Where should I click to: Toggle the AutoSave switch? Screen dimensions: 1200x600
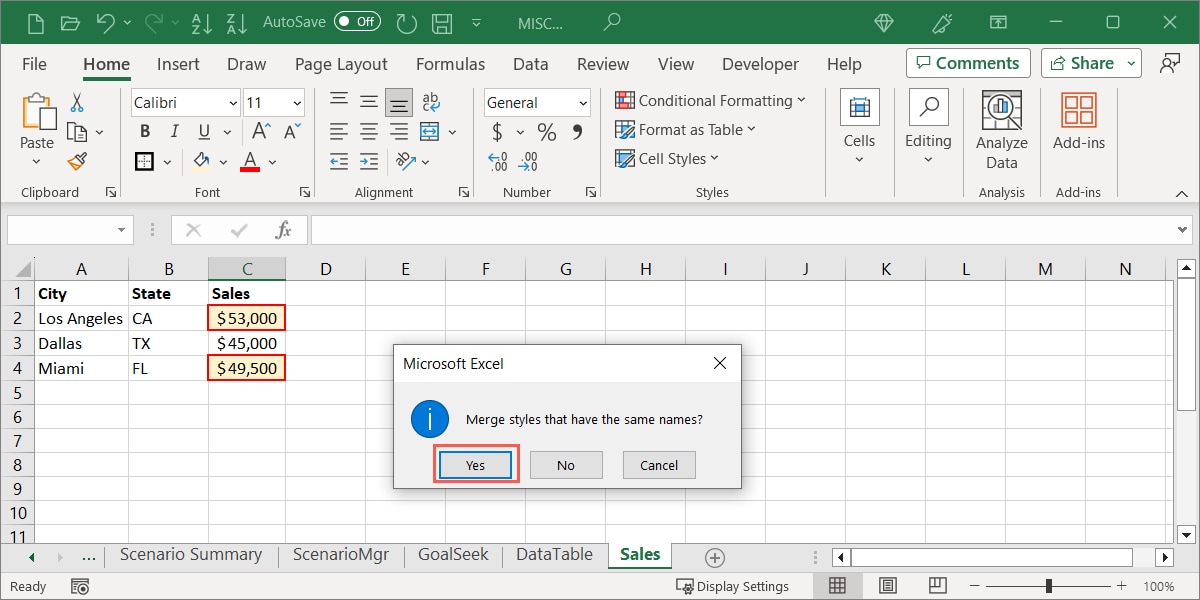click(x=357, y=20)
